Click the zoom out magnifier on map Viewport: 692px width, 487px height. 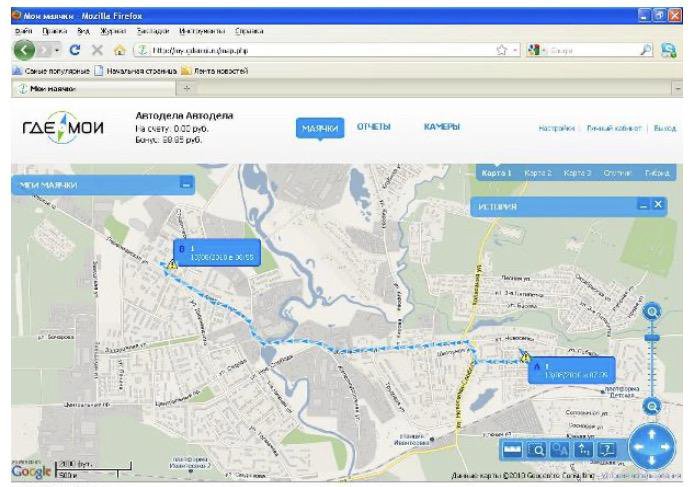[653, 406]
